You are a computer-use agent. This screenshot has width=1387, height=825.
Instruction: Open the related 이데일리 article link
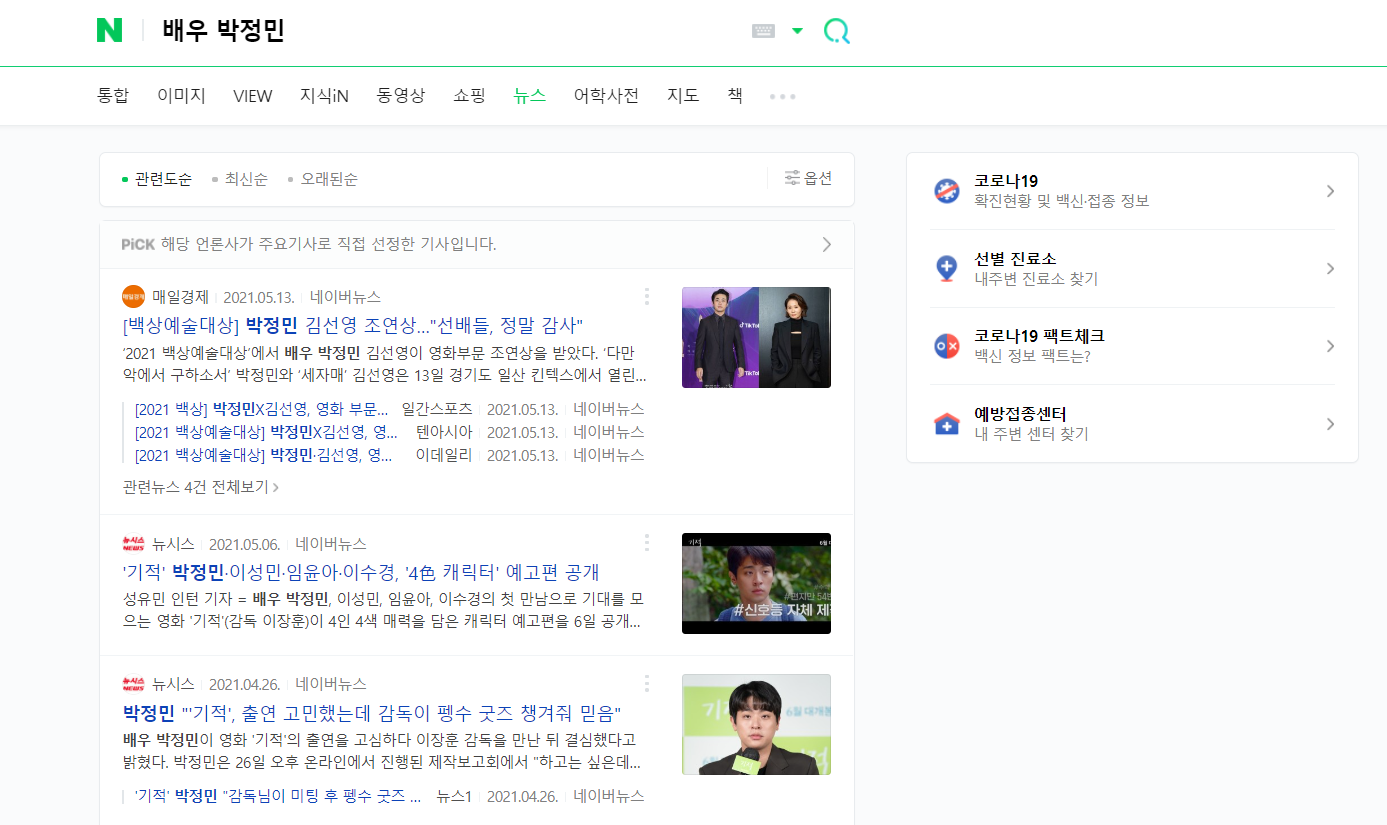264,455
